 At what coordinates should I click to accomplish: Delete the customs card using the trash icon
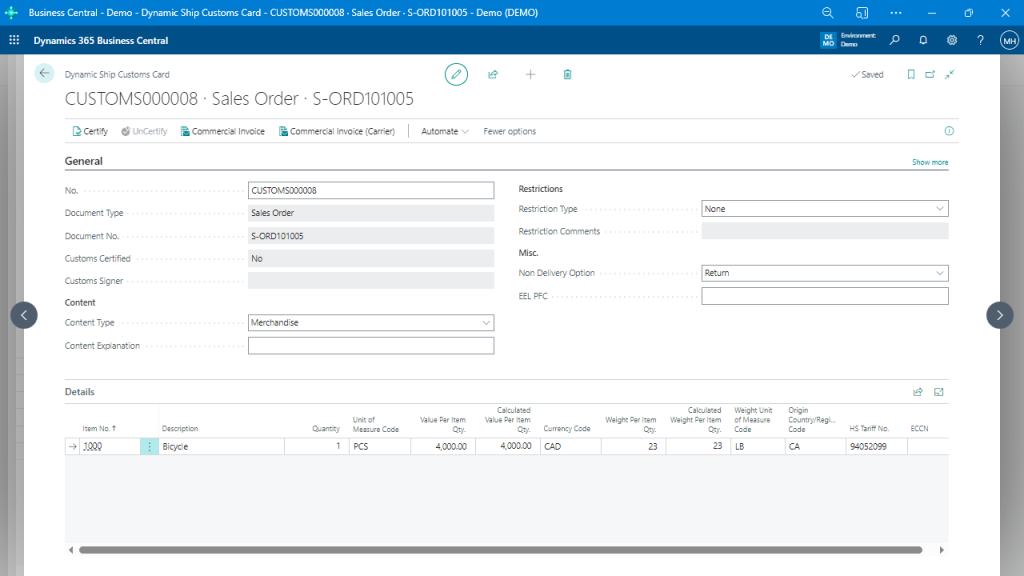[x=567, y=74]
